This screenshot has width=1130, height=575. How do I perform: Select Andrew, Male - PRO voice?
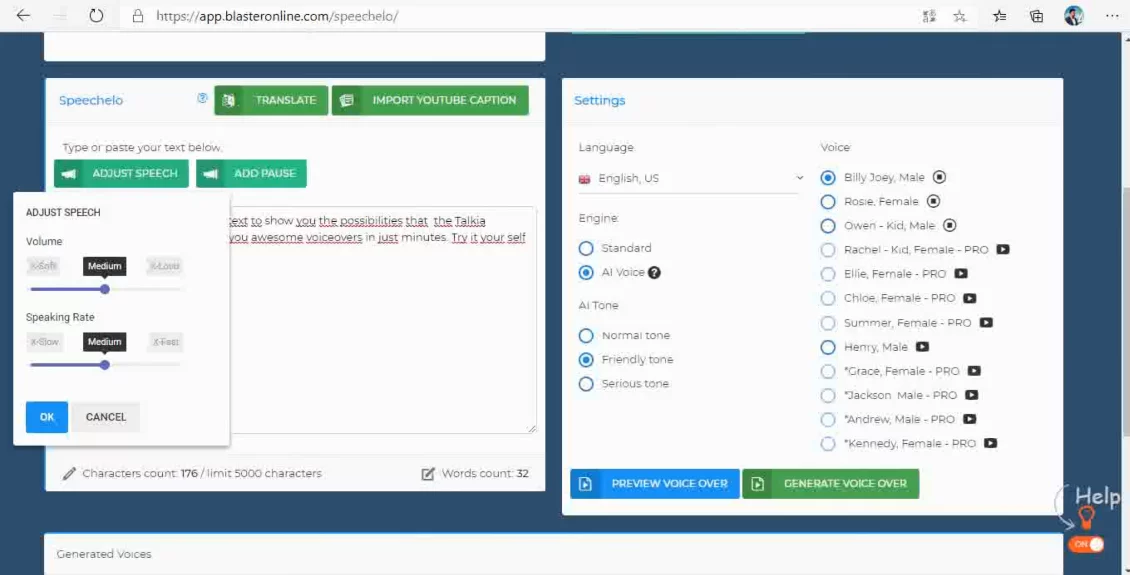(x=828, y=419)
